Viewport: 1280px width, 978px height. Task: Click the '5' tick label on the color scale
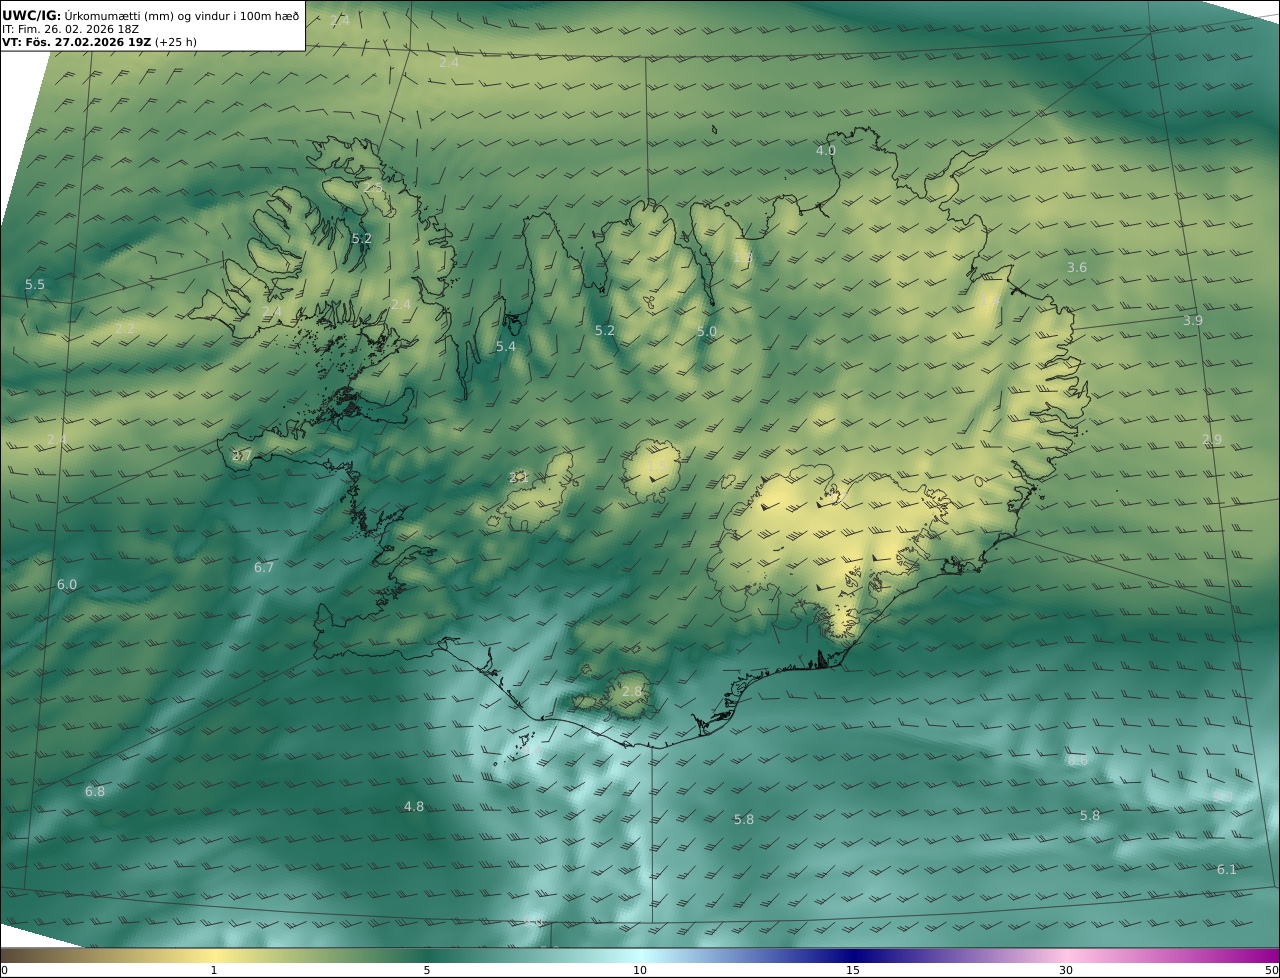click(x=427, y=970)
